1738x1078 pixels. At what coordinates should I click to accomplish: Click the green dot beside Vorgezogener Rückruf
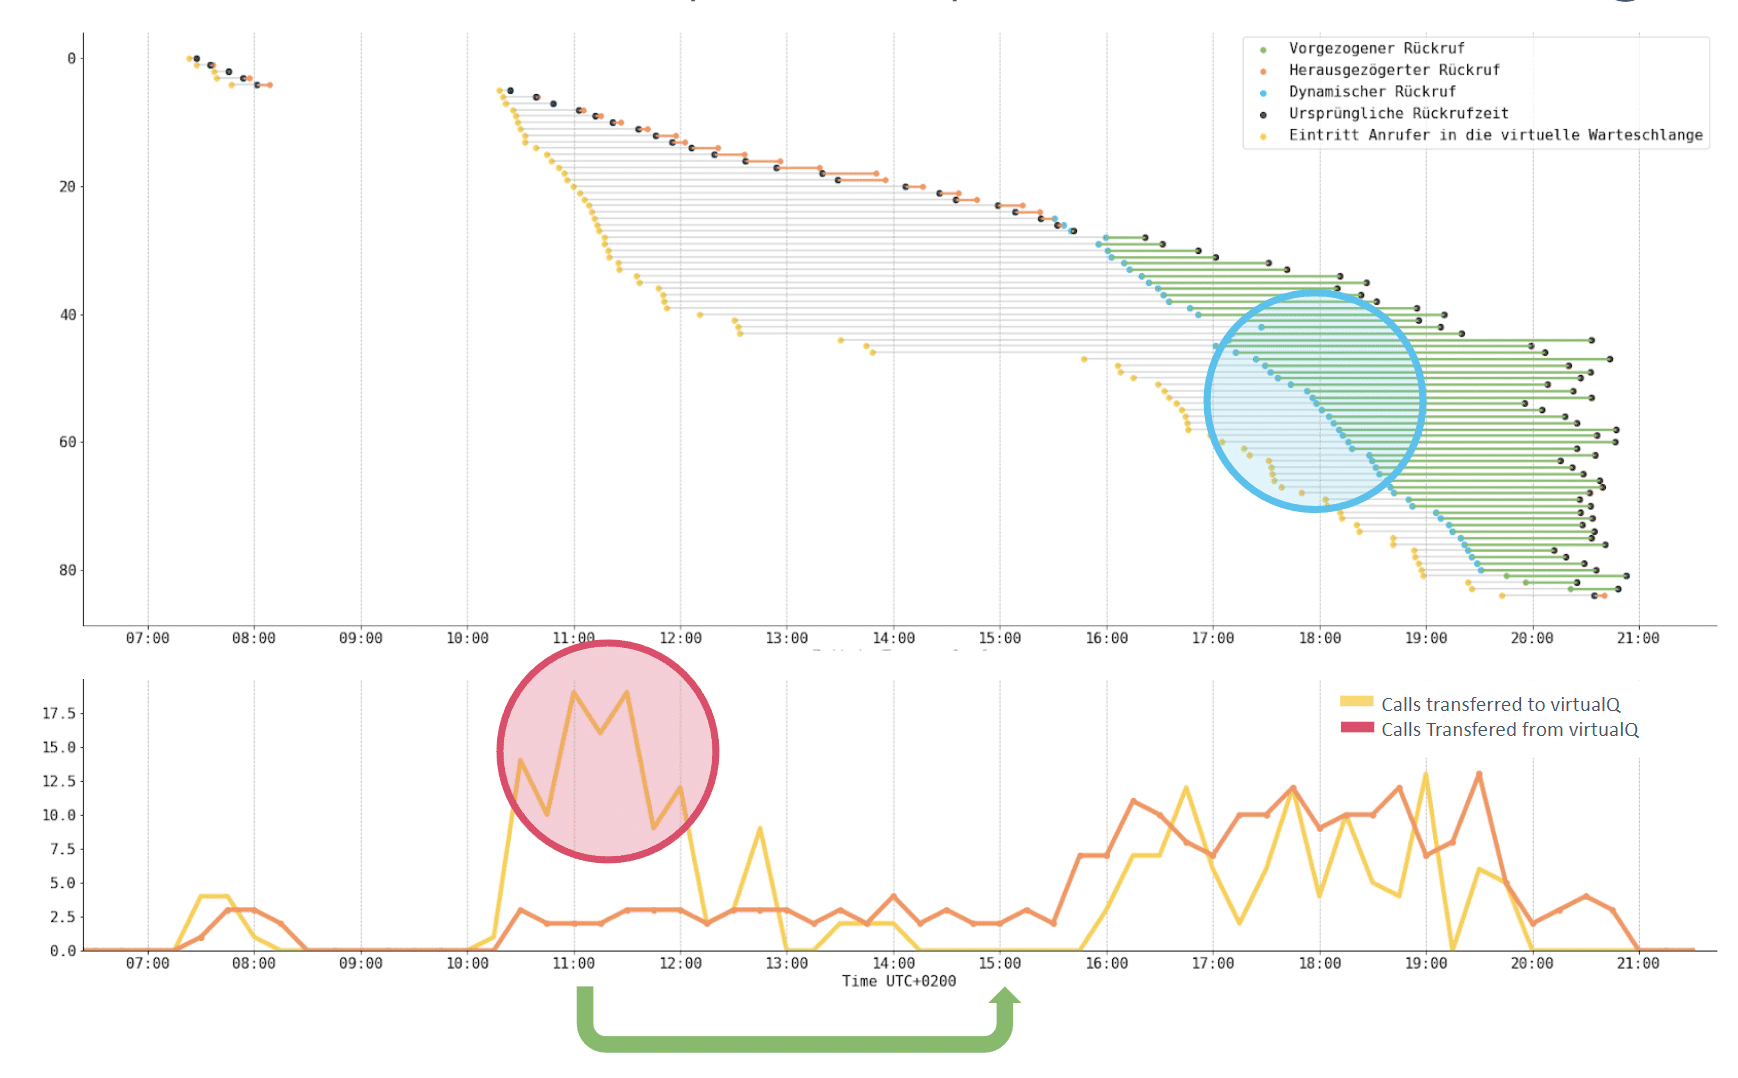(x=1263, y=49)
